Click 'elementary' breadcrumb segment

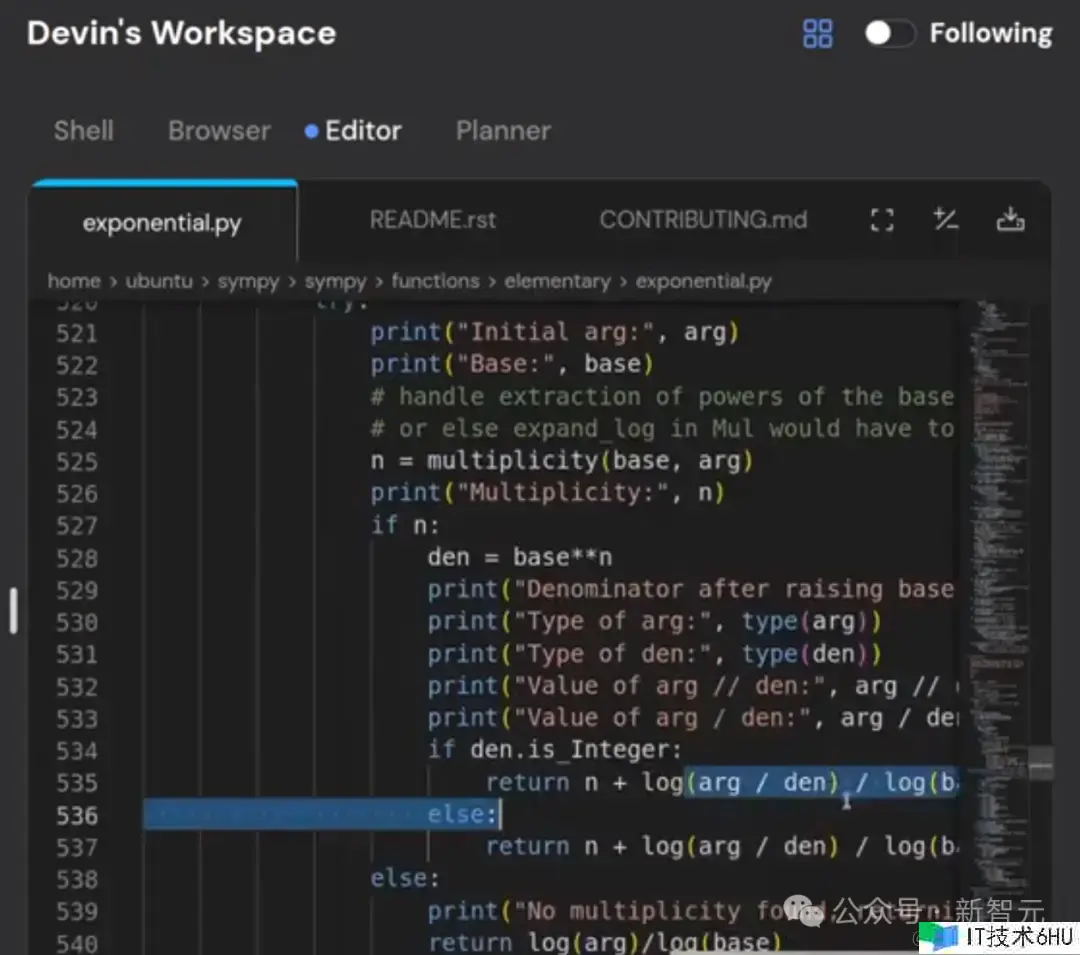tap(557, 282)
